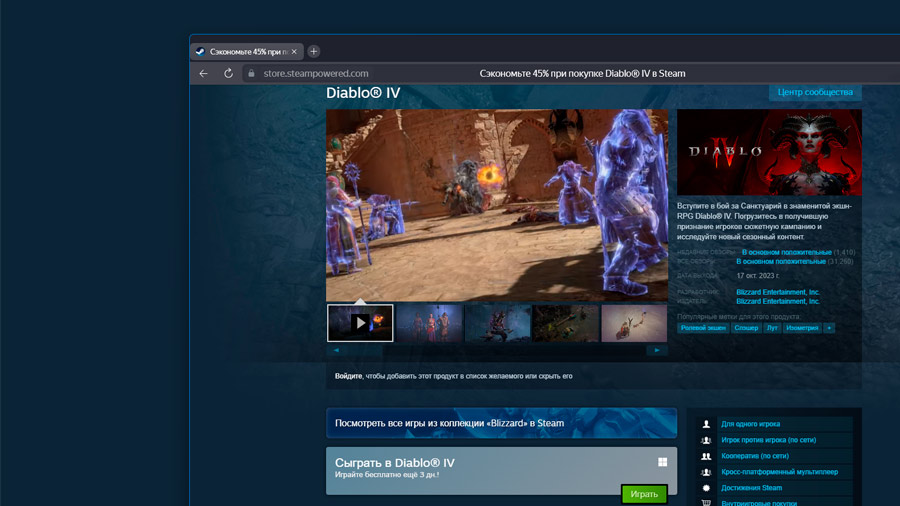Click the co-op players icon

pyautogui.click(x=706, y=456)
